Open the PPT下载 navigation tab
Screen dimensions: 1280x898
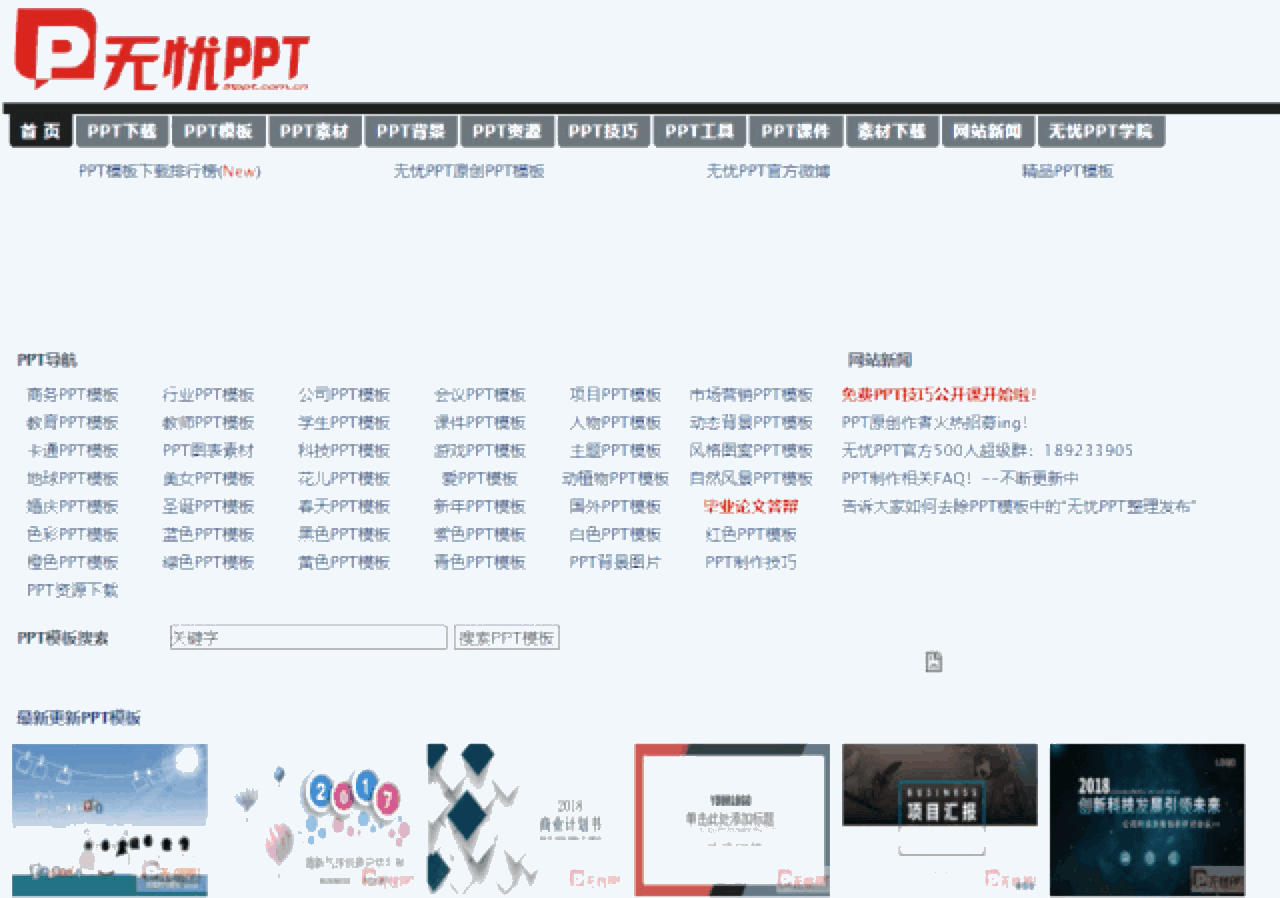122,131
